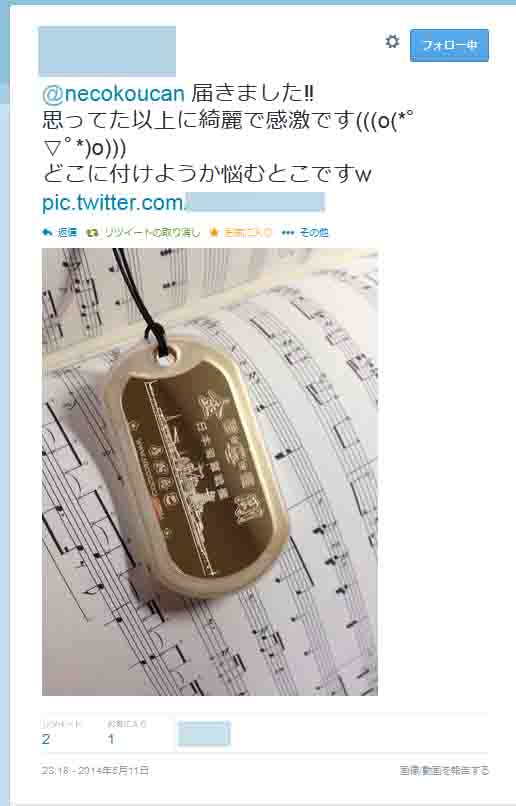Open the gear user-actions menu

[x=392, y=42]
